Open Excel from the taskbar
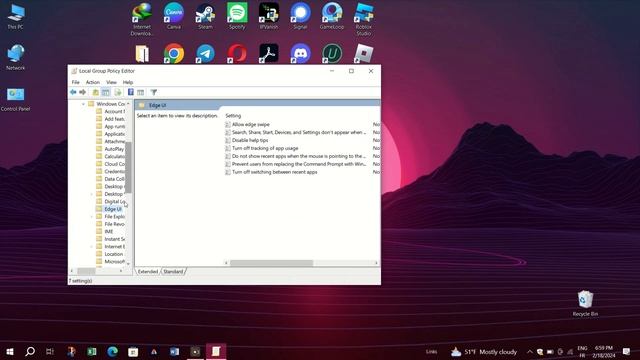The height and width of the screenshot is (360, 640). pyautogui.click(x=92, y=351)
